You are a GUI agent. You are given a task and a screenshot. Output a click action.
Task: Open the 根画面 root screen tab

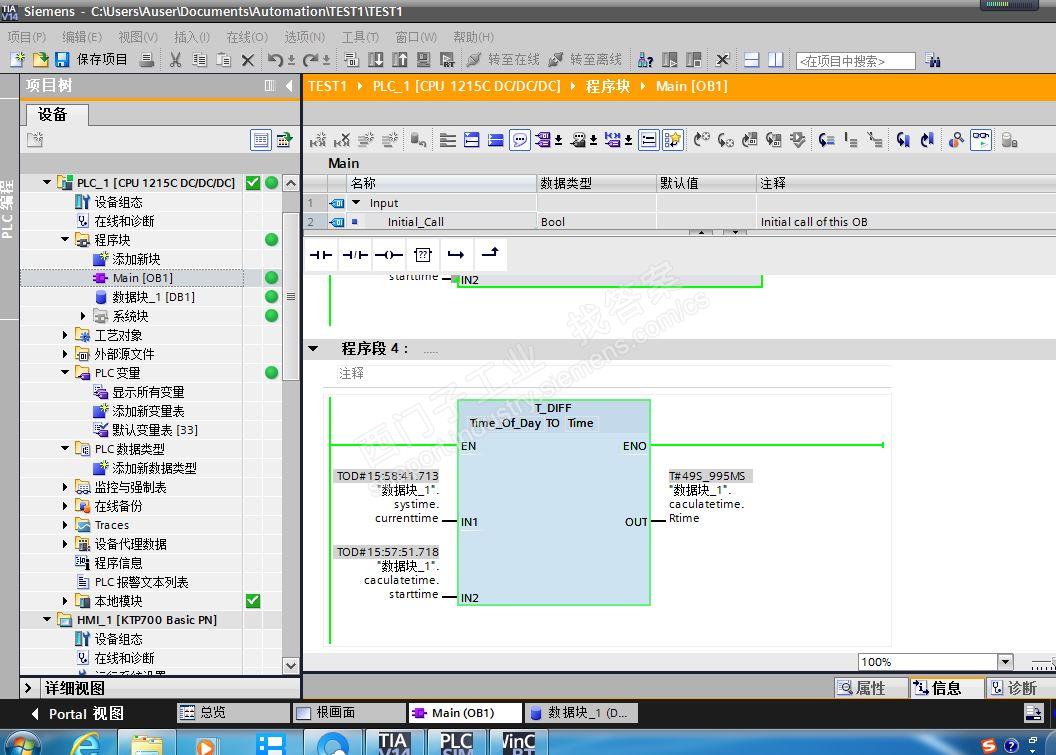click(350, 713)
